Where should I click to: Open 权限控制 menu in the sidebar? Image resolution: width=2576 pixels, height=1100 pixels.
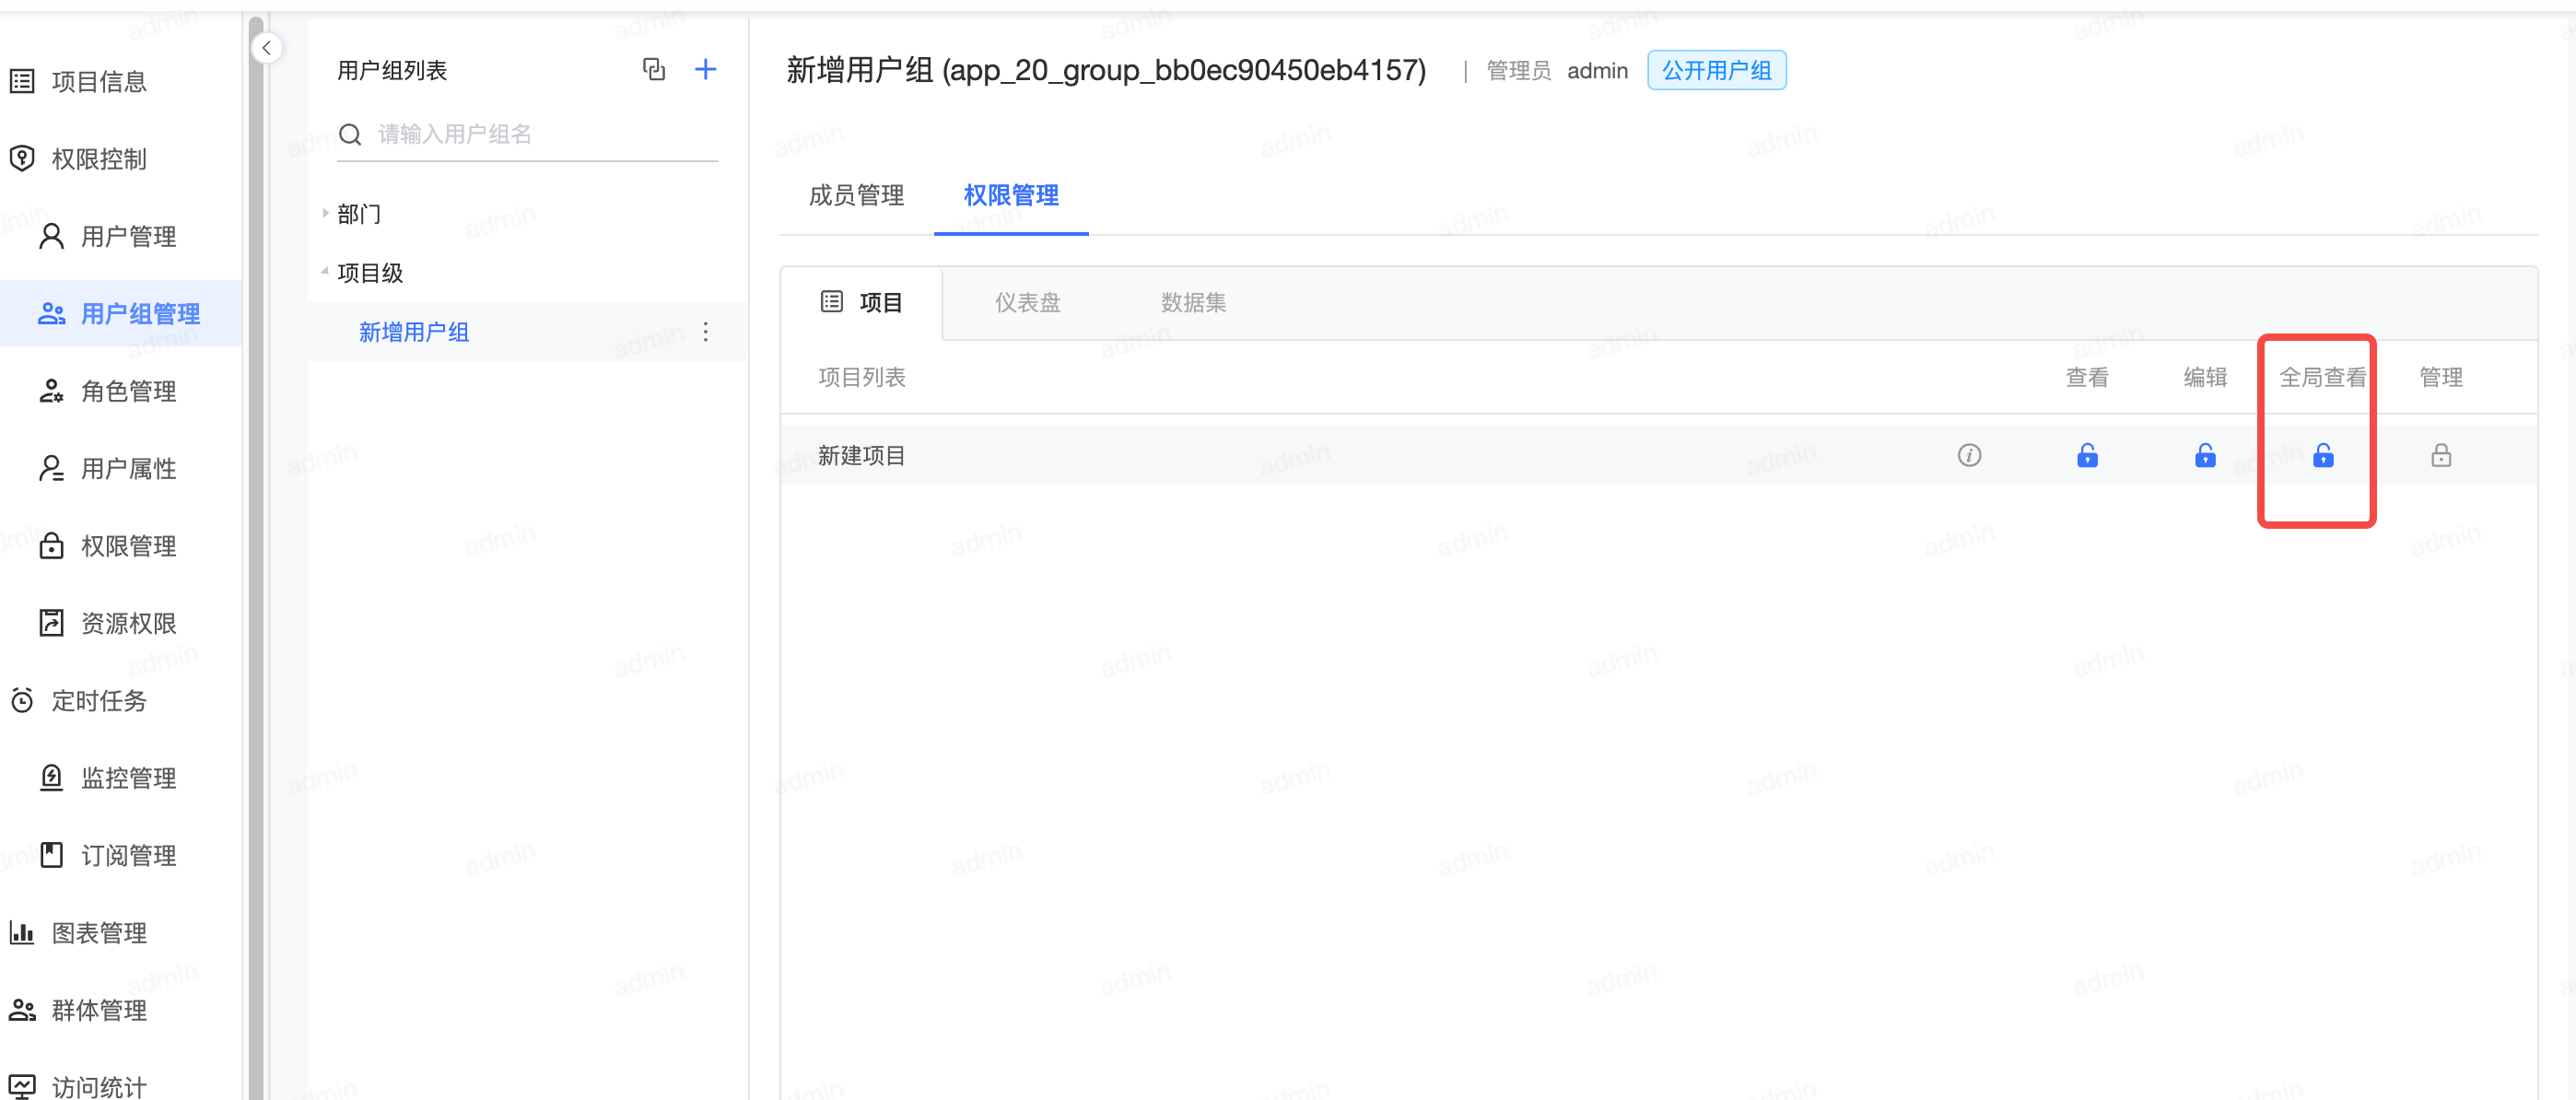(x=100, y=158)
